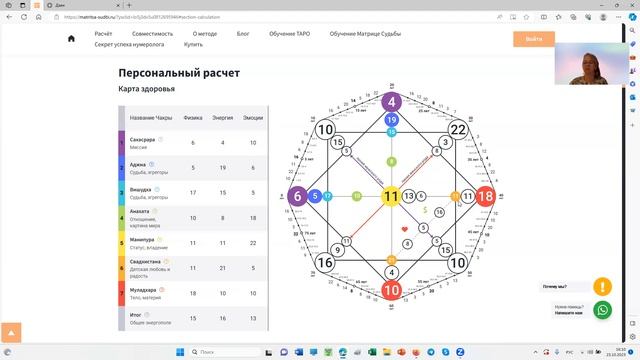Click red circle 10 at matrix bottom
Viewport: 640px width, 360px height.
[x=391, y=290]
